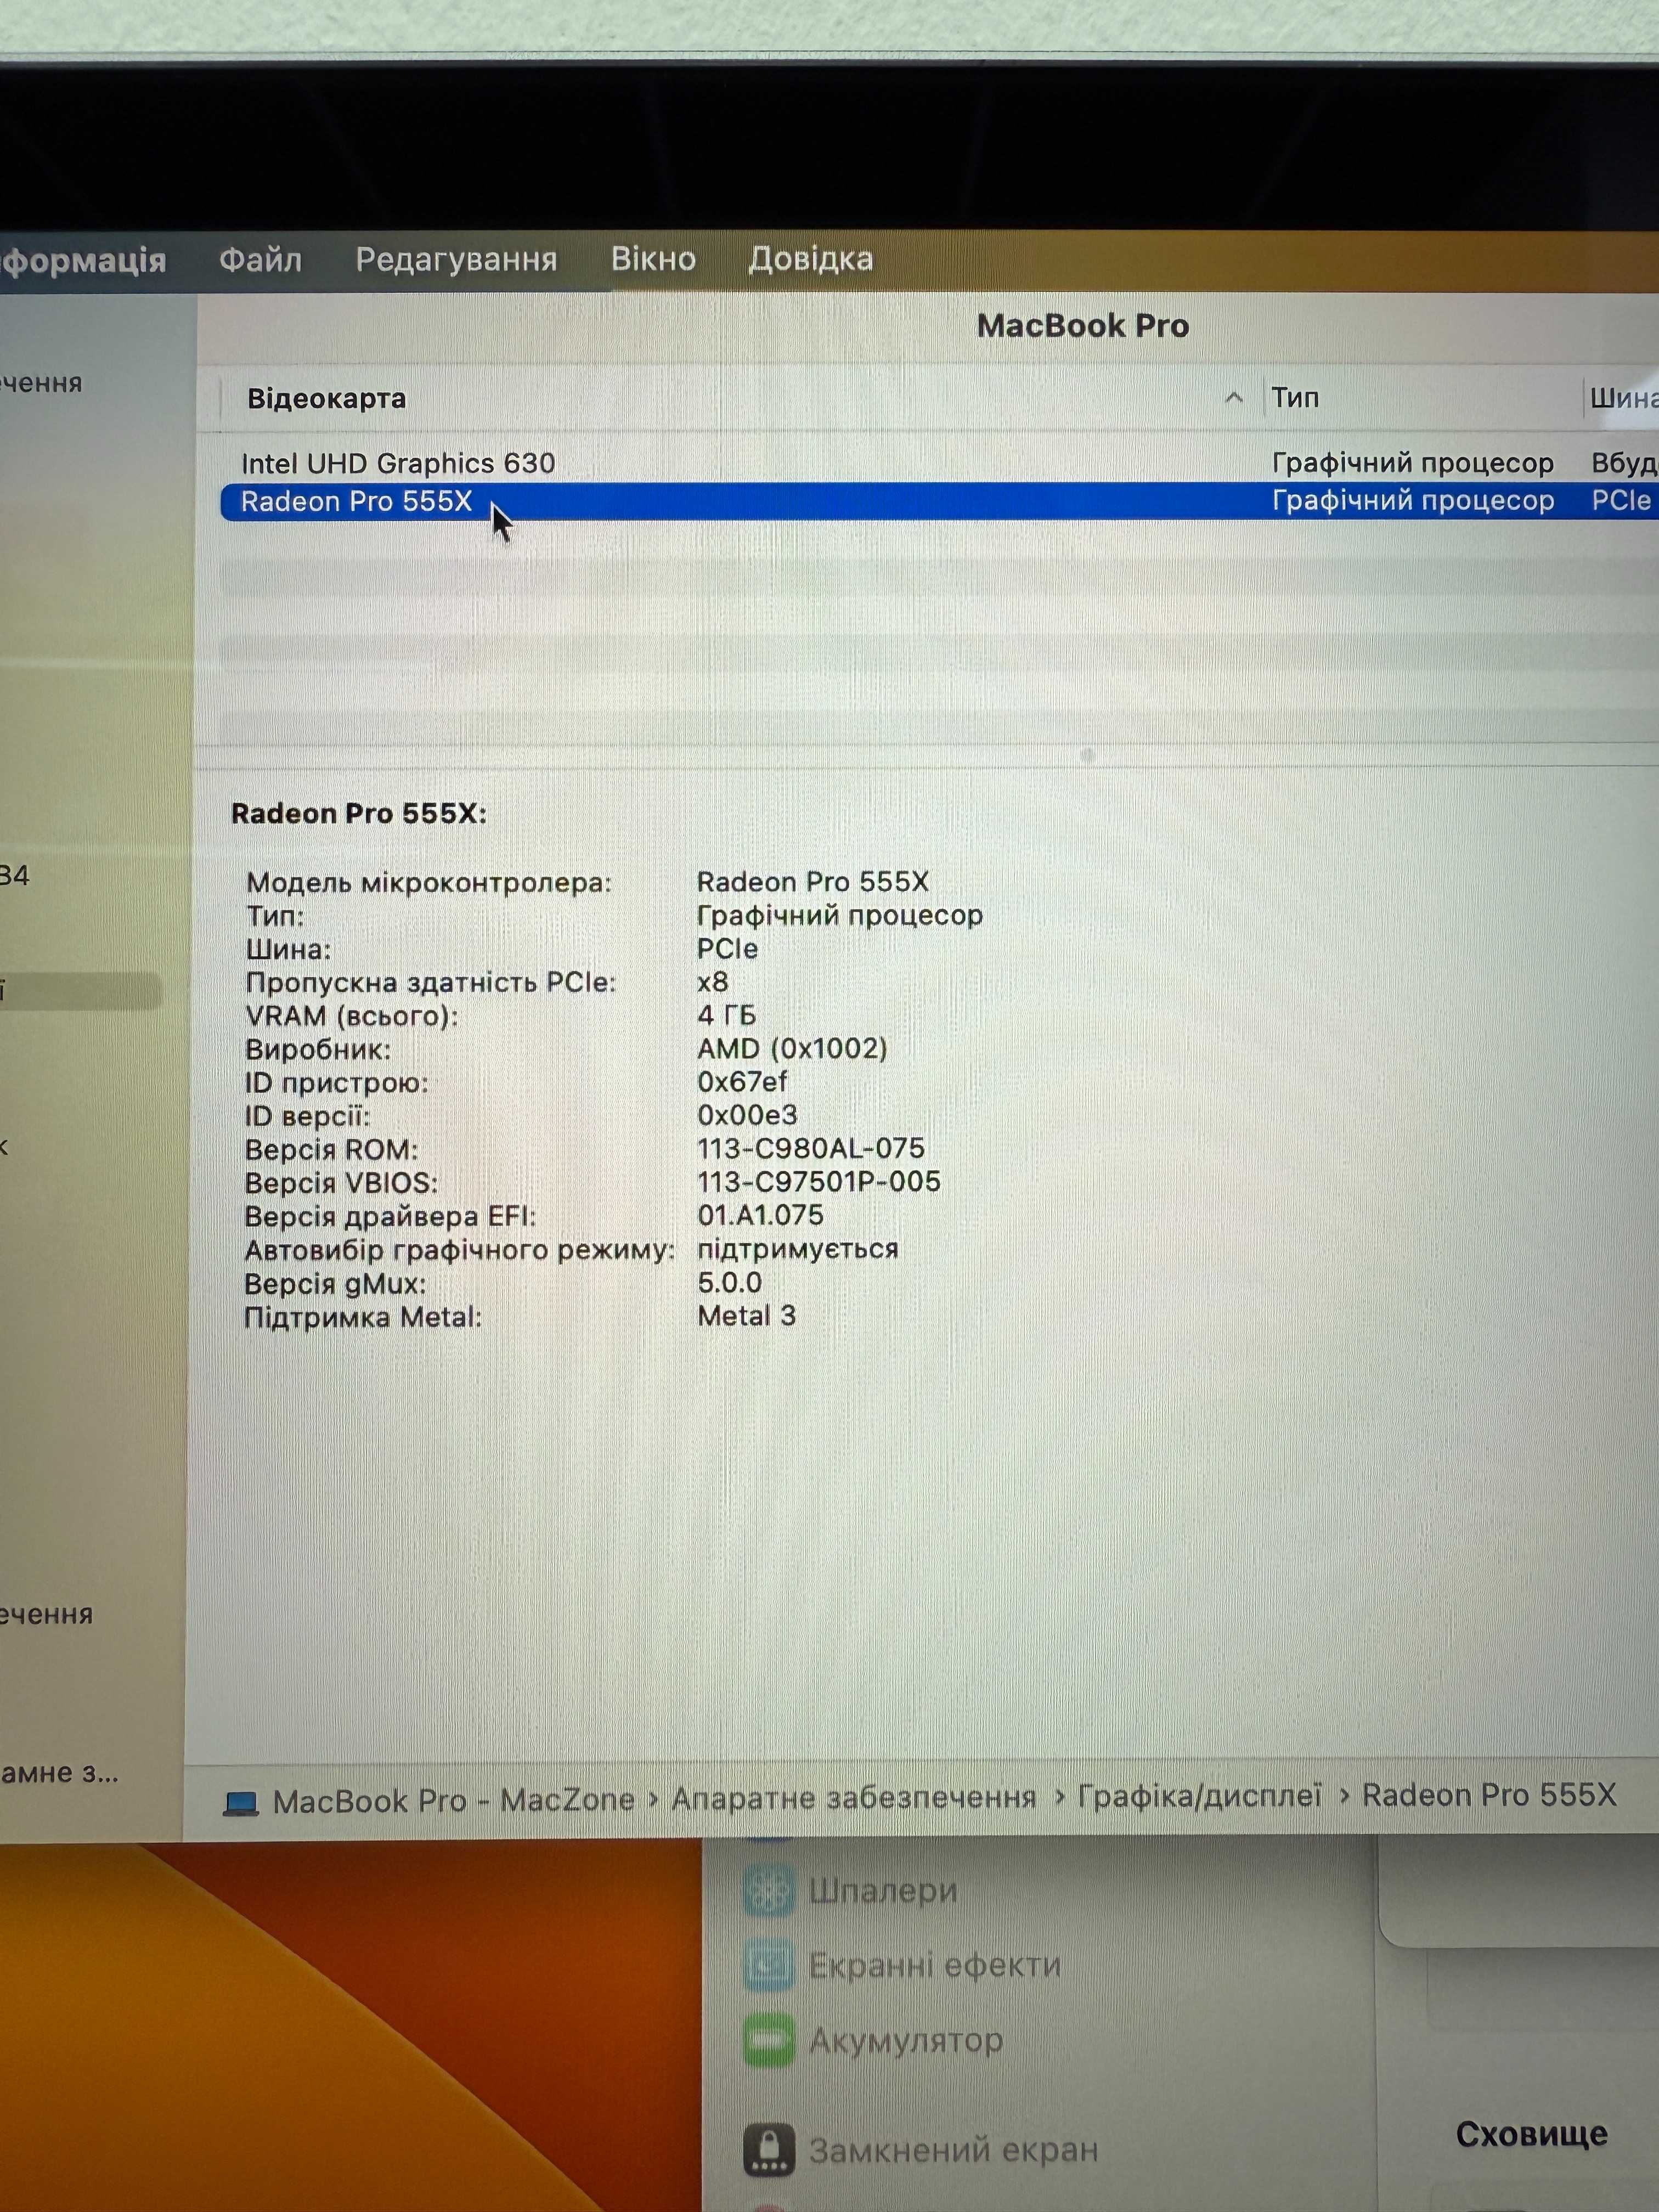Open Акумулятор in System Settings sidebar
Image resolution: width=1659 pixels, height=2212 pixels.
click(x=905, y=2040)
